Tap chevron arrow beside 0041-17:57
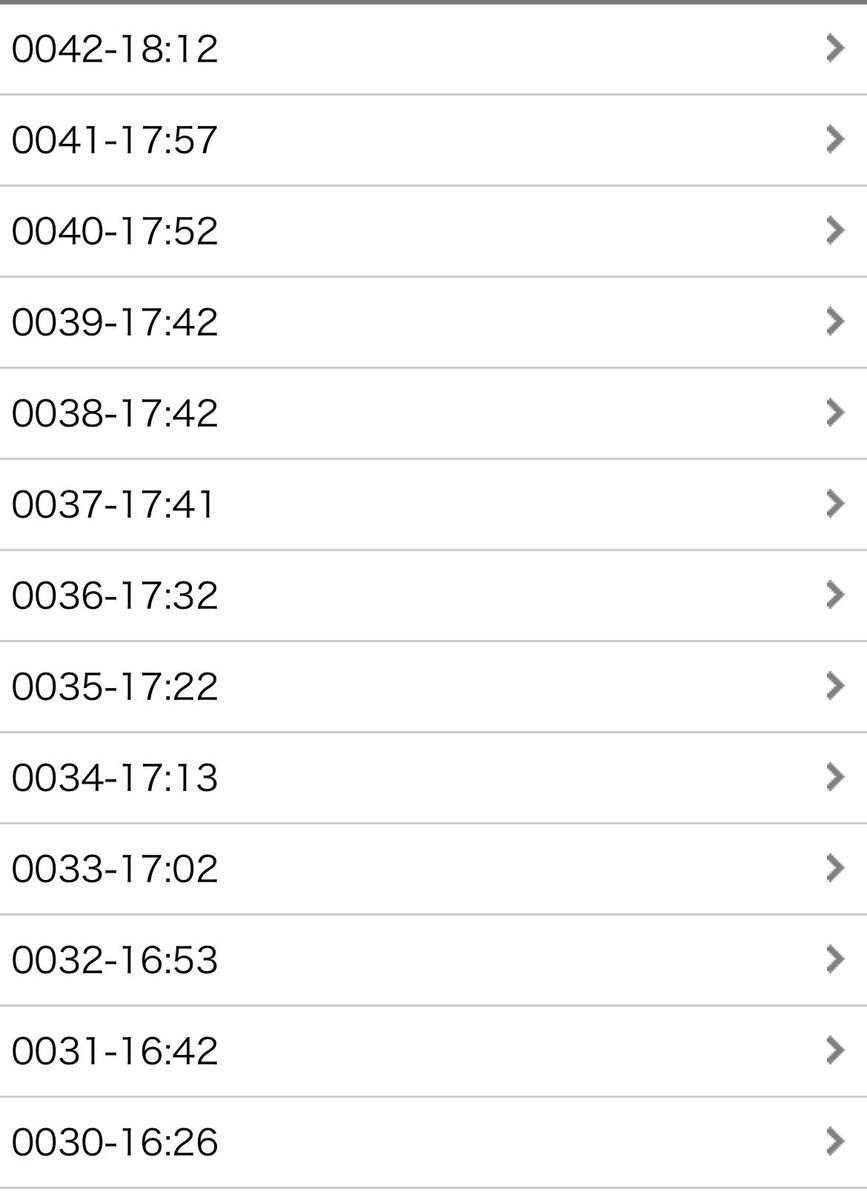867x1200 pixels. pos(836,139)
